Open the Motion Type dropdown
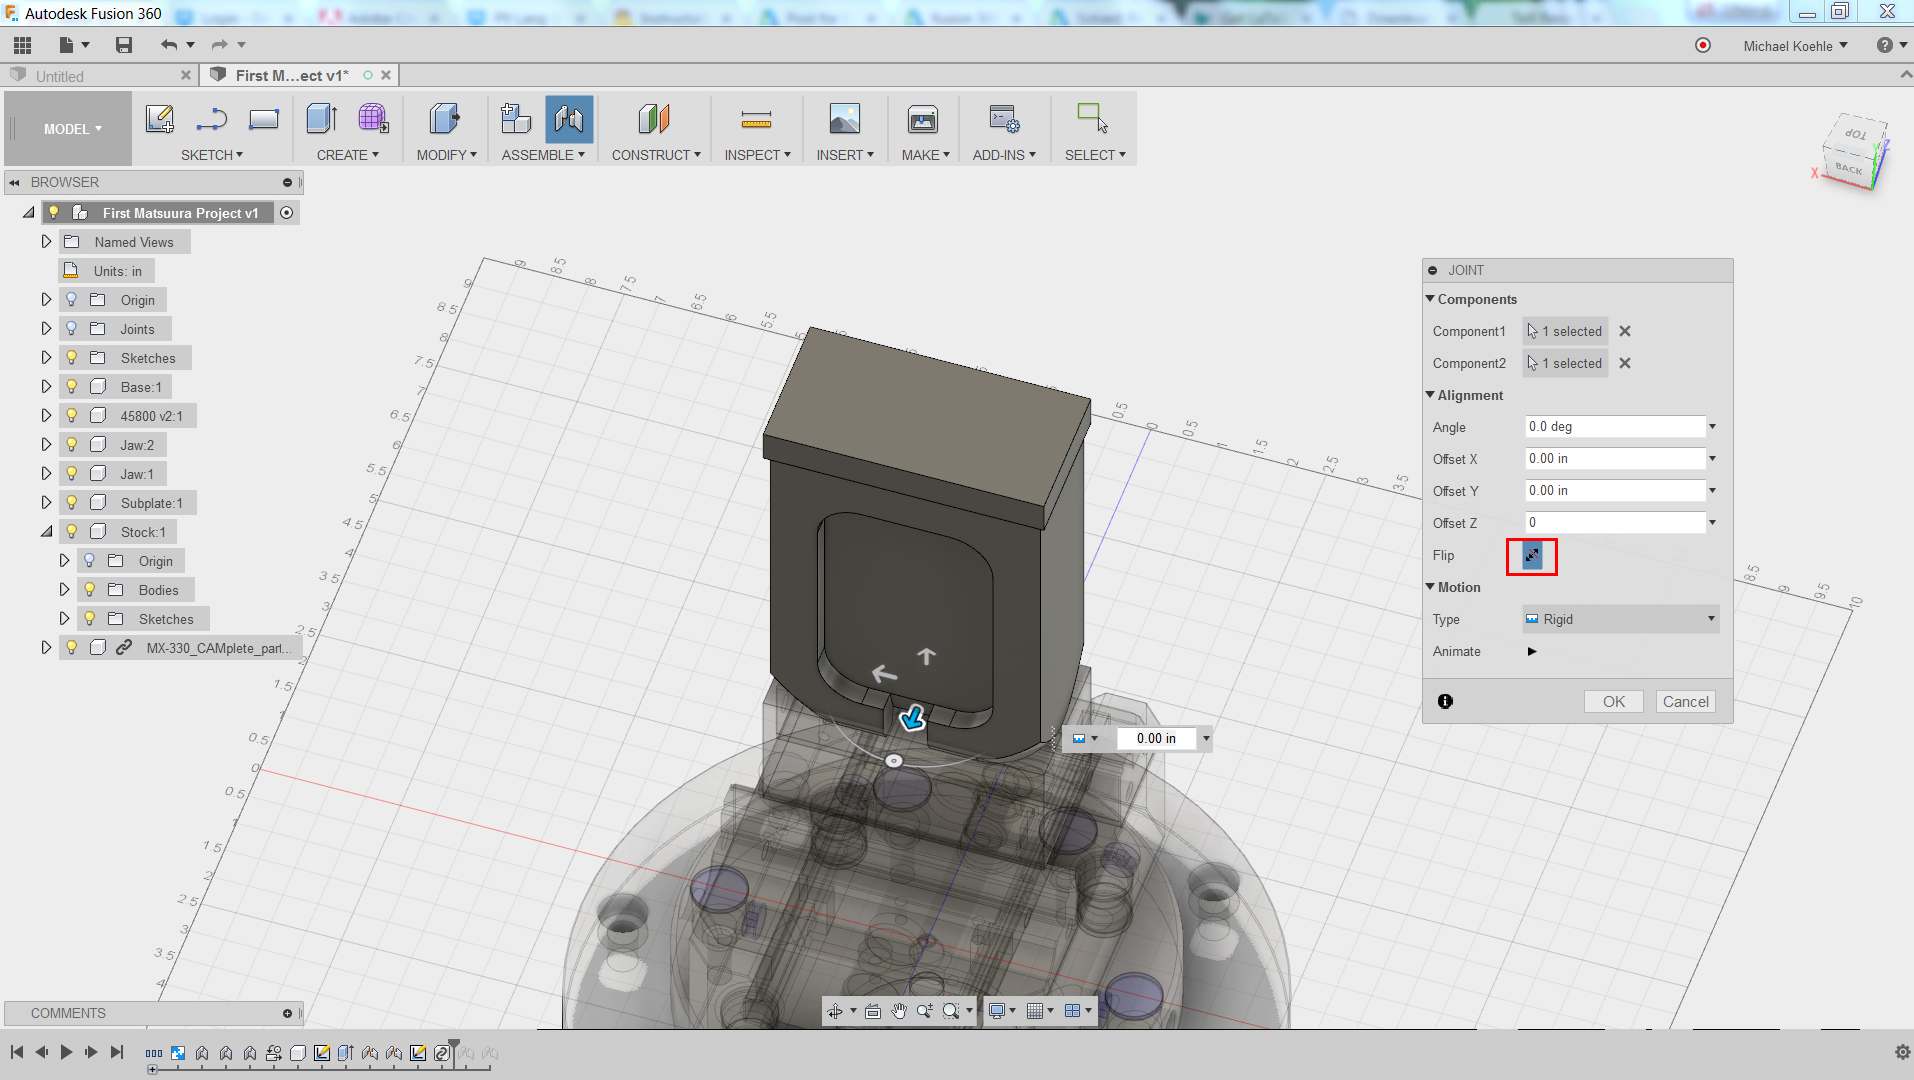The height and width of the screenshot is (1080, 1914). (1620, 619)
